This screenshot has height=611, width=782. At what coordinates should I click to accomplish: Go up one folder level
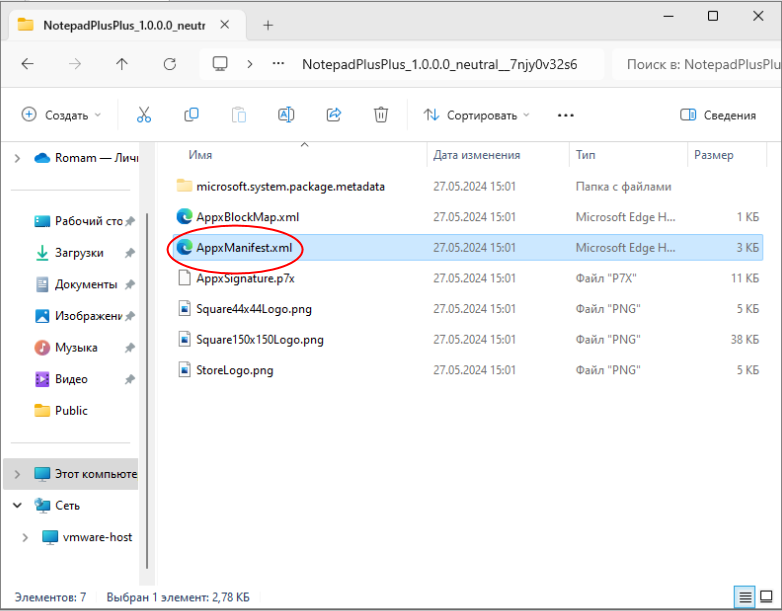click(x=122, y=64)
